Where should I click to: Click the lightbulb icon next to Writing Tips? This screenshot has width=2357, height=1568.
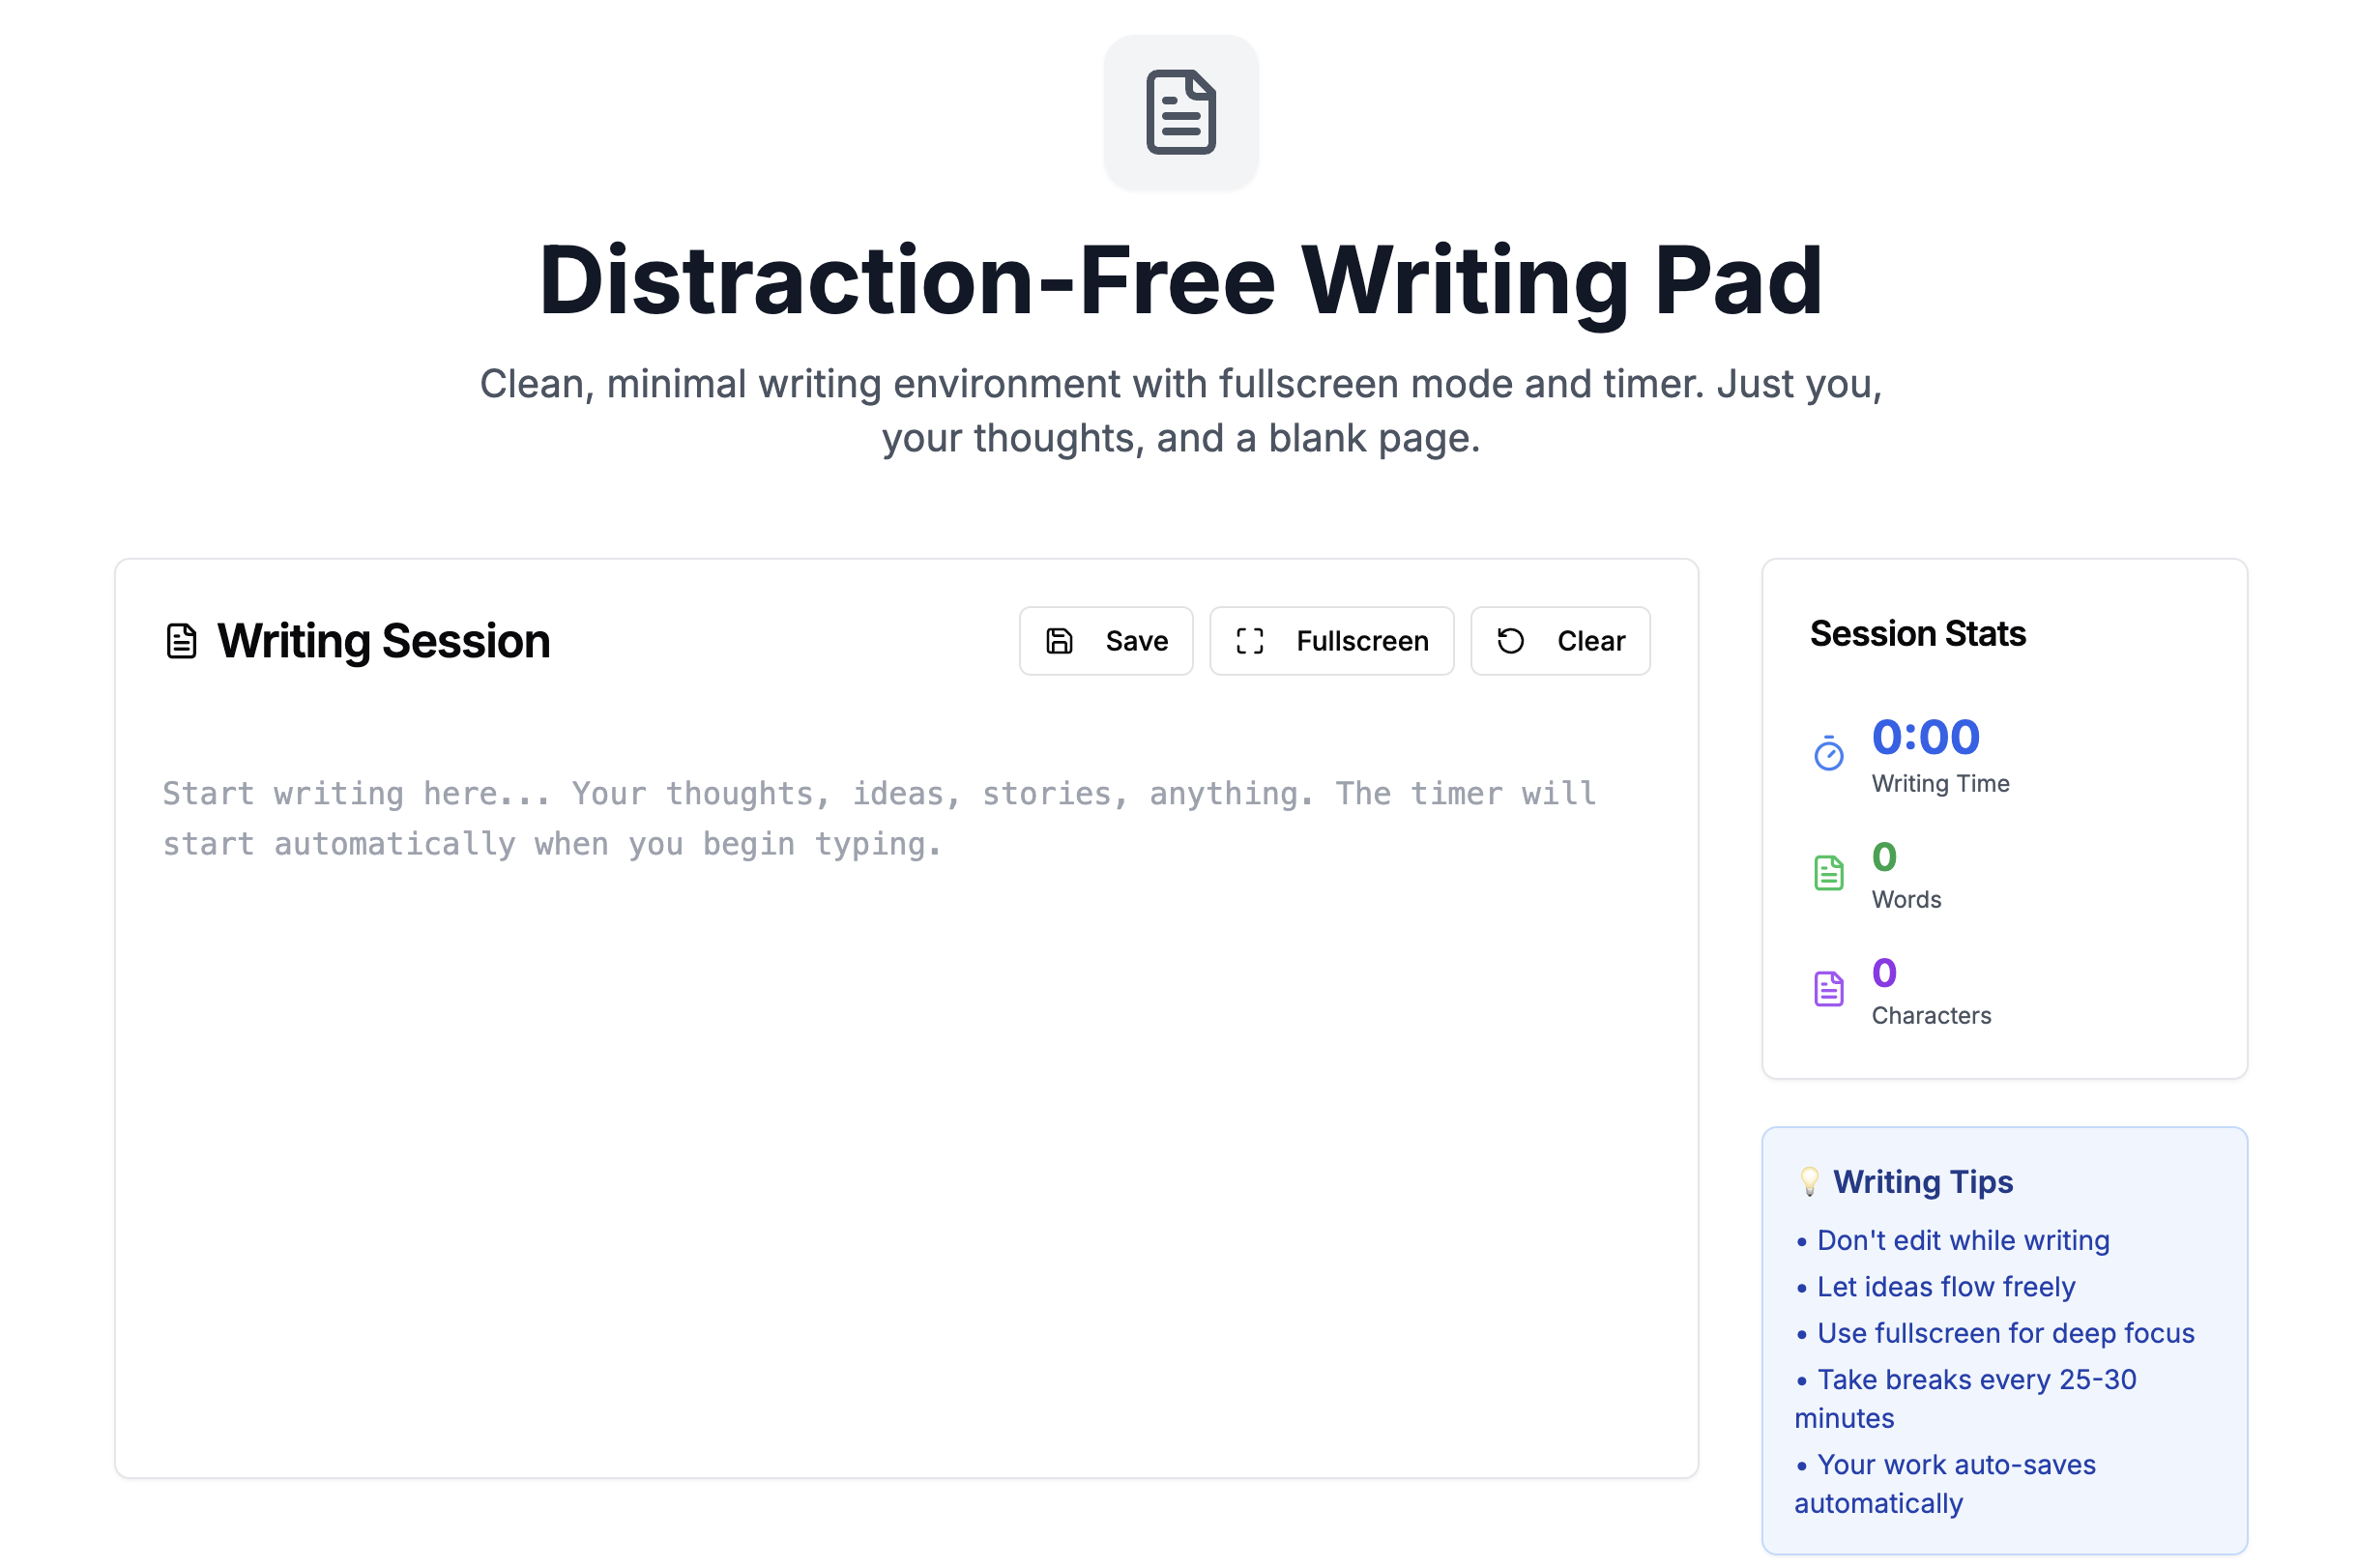(x=1808, y=1181)
